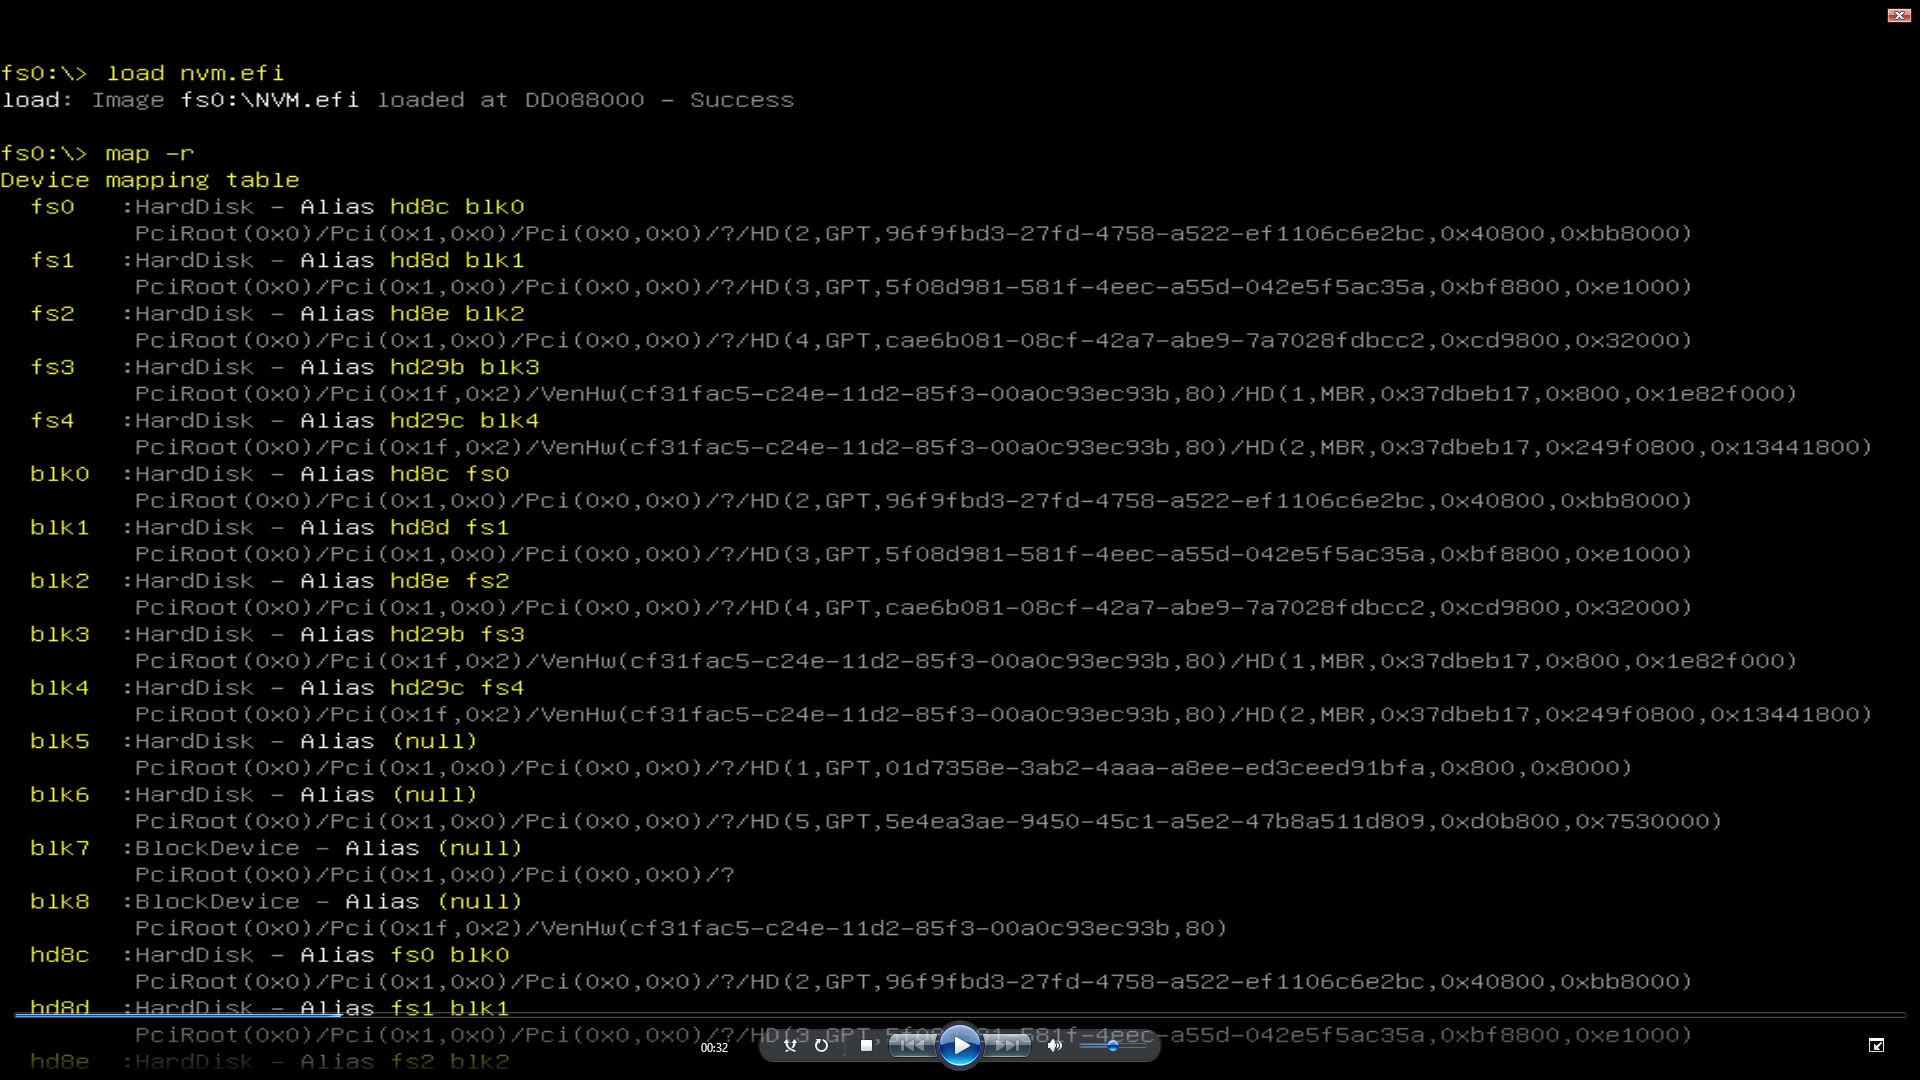Adjust the volume slider
Image resolution: width=1920 pixels, height=1080 pixels.
coord(1112,1046)
